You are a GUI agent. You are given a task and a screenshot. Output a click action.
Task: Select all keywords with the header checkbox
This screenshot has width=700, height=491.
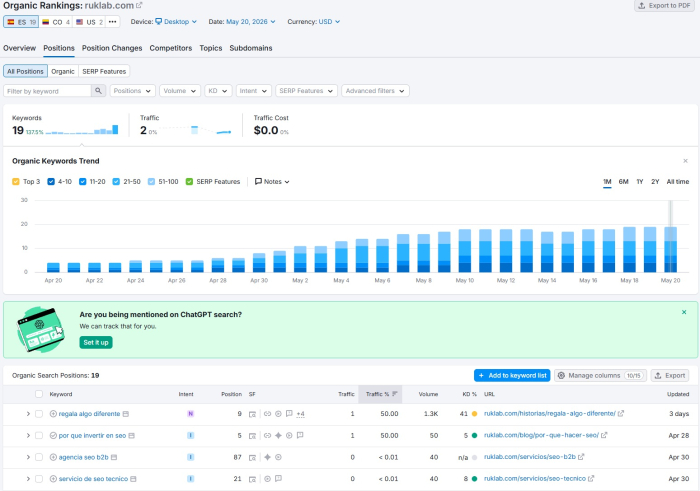39,394
